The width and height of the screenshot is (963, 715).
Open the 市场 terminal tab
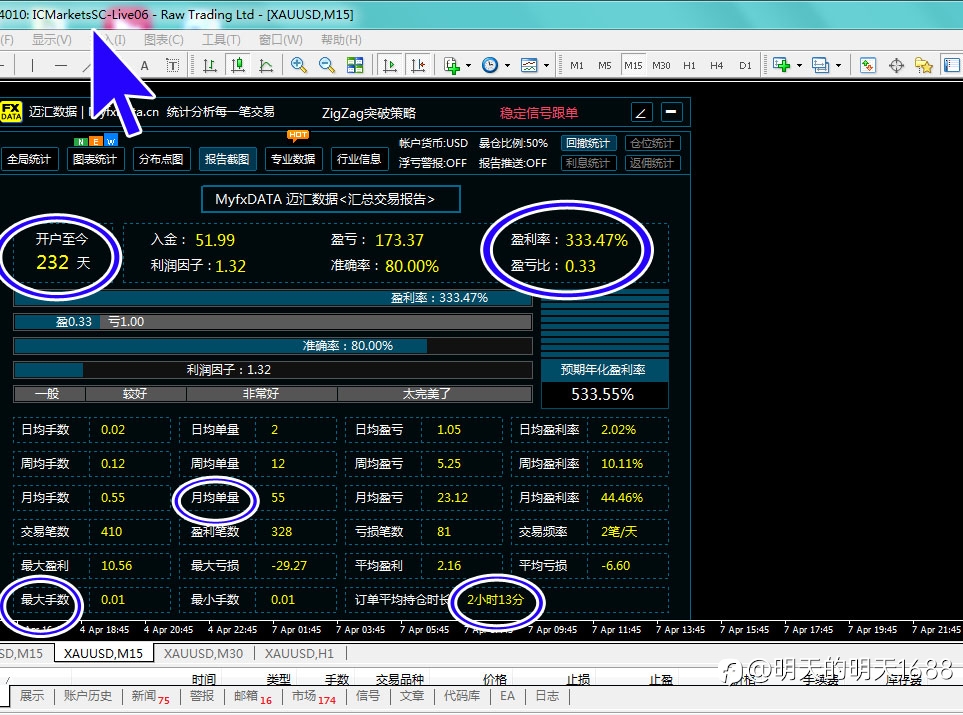pyautogui.click(x=313, y=697)
